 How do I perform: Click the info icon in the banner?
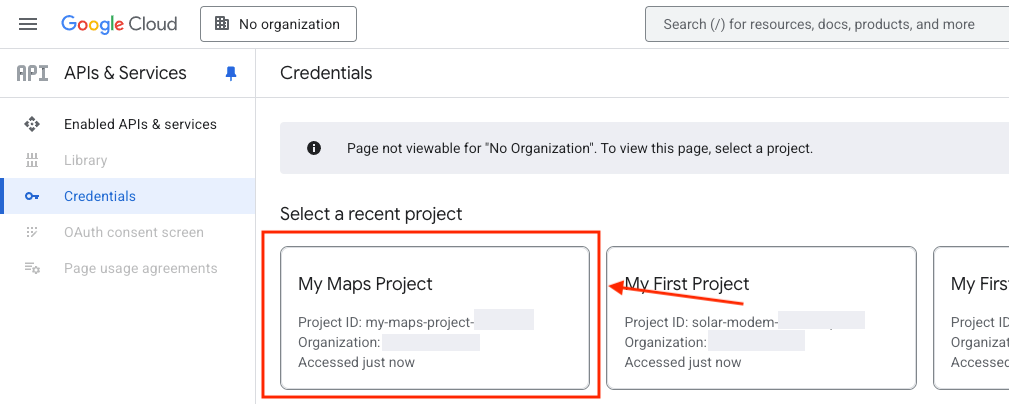(314, 148)
